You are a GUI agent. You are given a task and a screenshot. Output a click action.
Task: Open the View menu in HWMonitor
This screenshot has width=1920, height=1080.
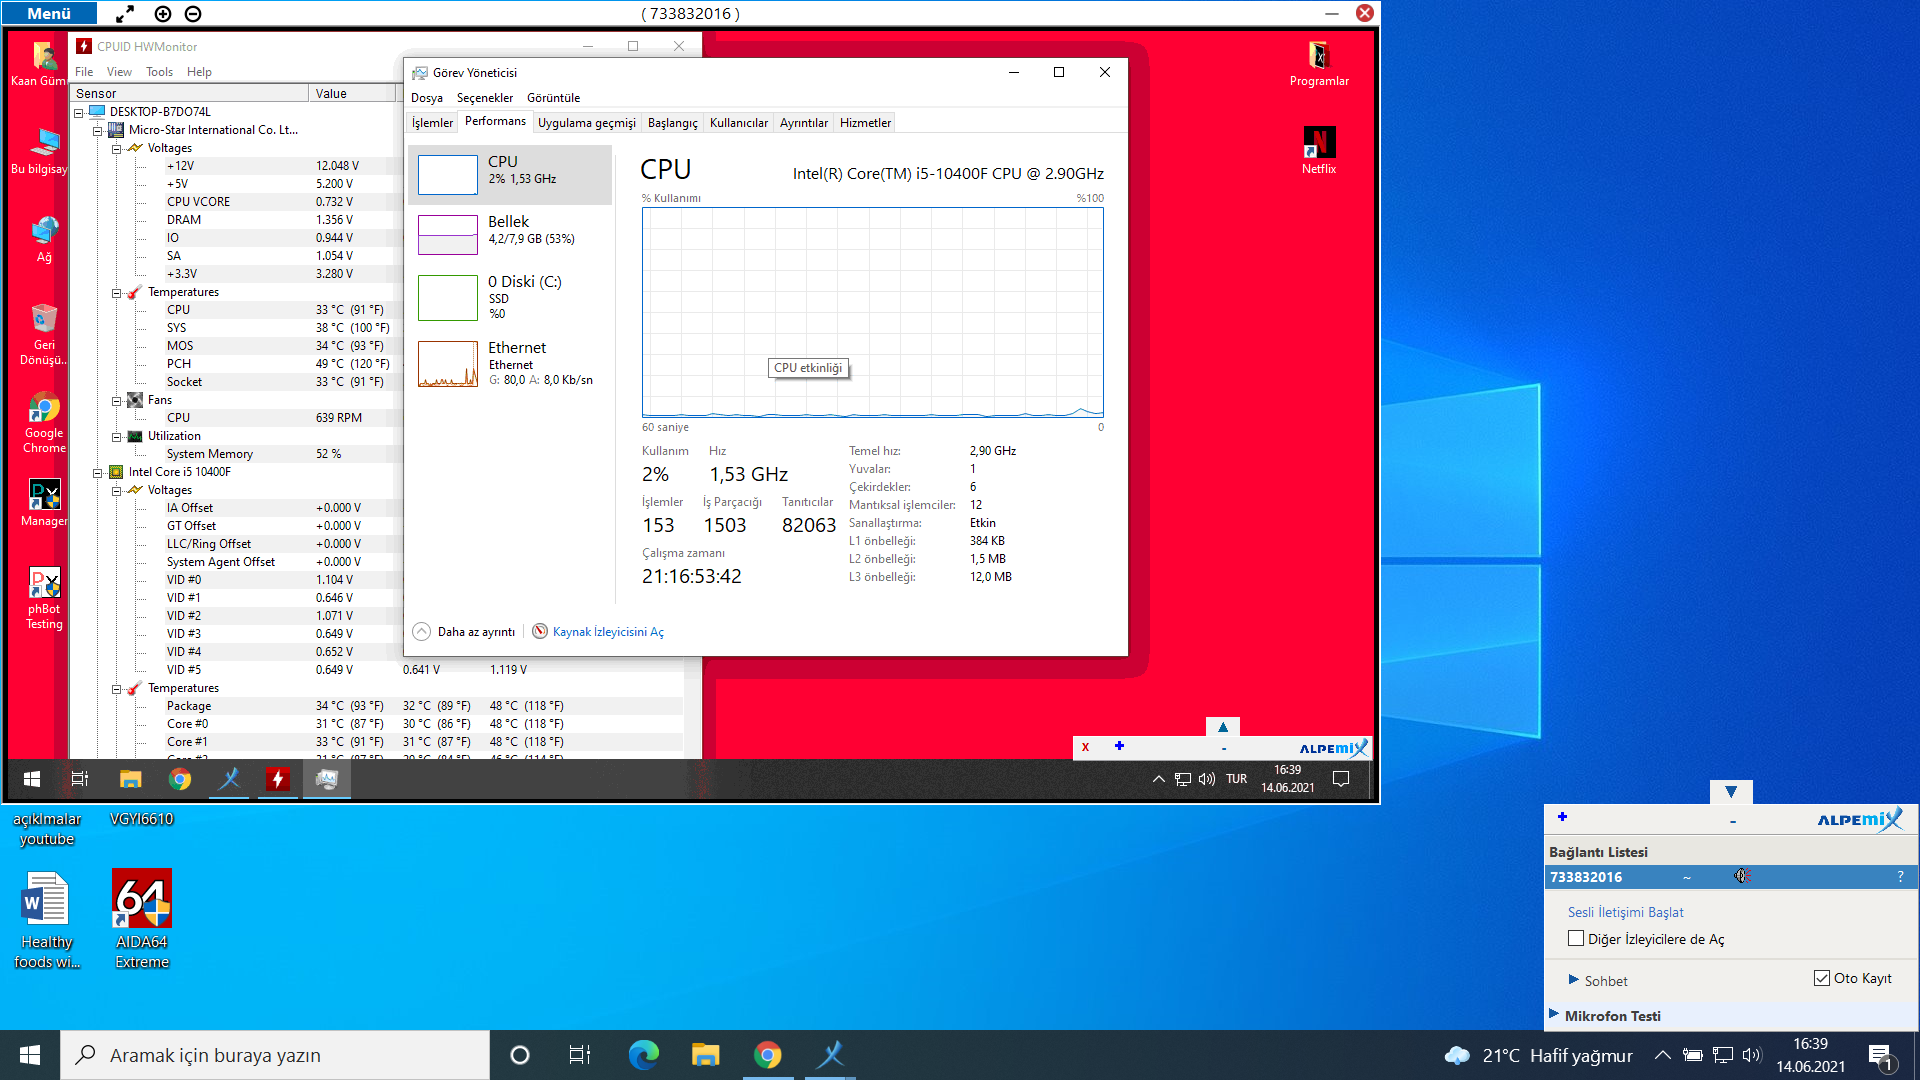pos(119,72)
